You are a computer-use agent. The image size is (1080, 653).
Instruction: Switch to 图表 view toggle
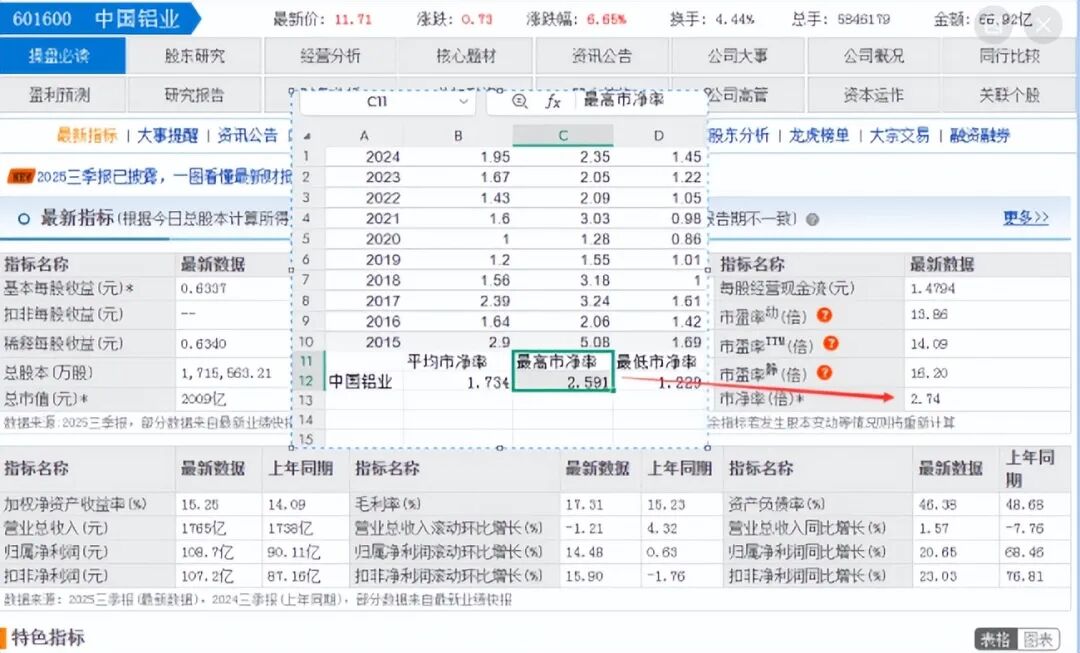(x=1039, y=639)
